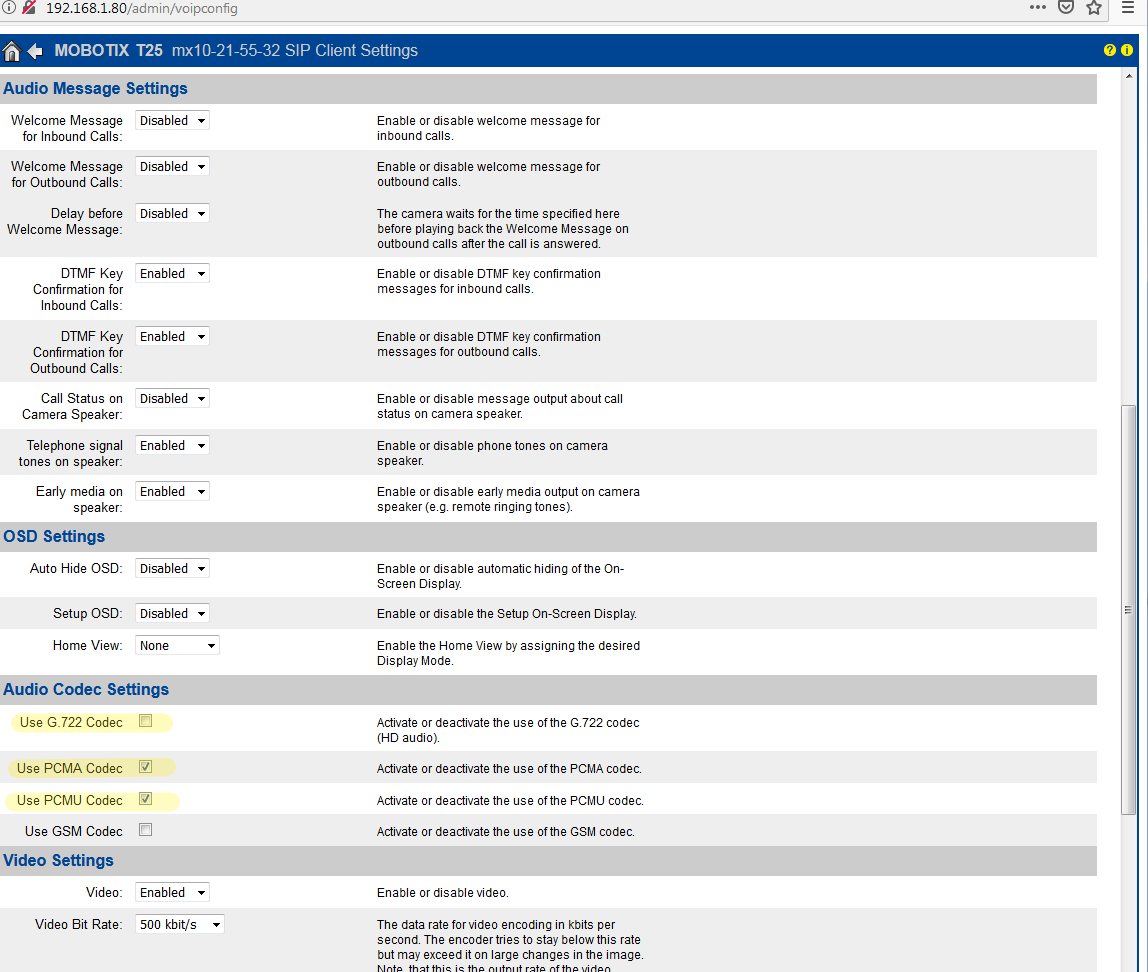The width and height of the screenshot is (1148, 972).
Task: Open the yellow info icon in header
Action: pos(1127,51)
